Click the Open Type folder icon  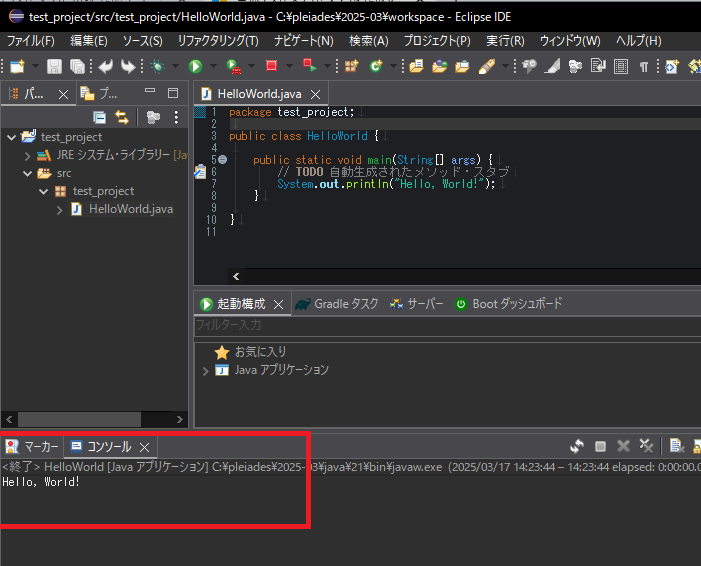tap(416, 67)
